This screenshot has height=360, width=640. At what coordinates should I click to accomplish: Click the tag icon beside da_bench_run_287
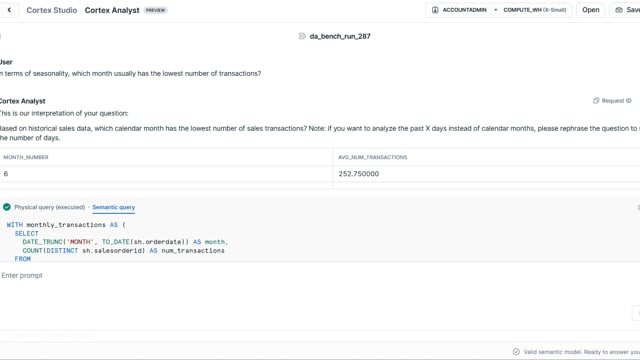coord(302,36)
